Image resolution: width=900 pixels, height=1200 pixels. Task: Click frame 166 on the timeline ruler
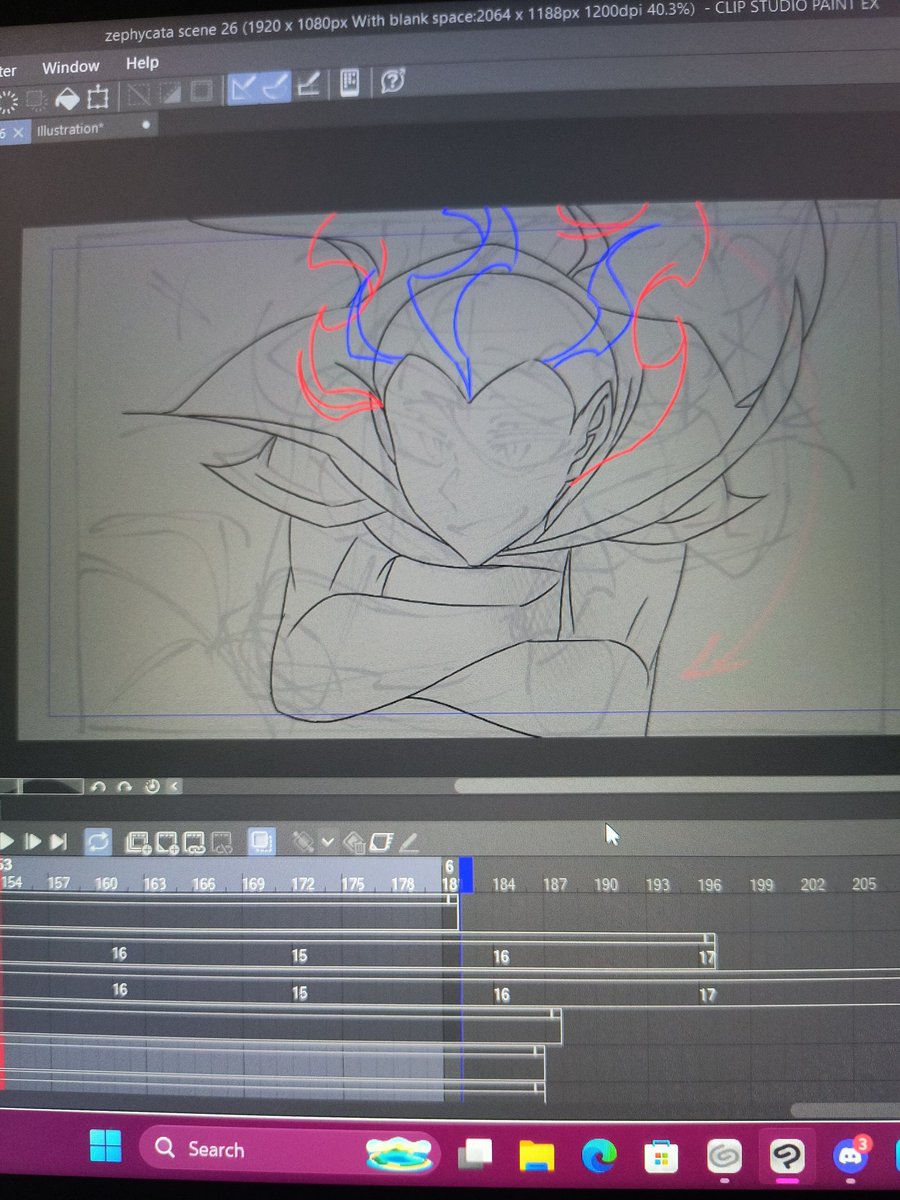click(x=204, y=884)
